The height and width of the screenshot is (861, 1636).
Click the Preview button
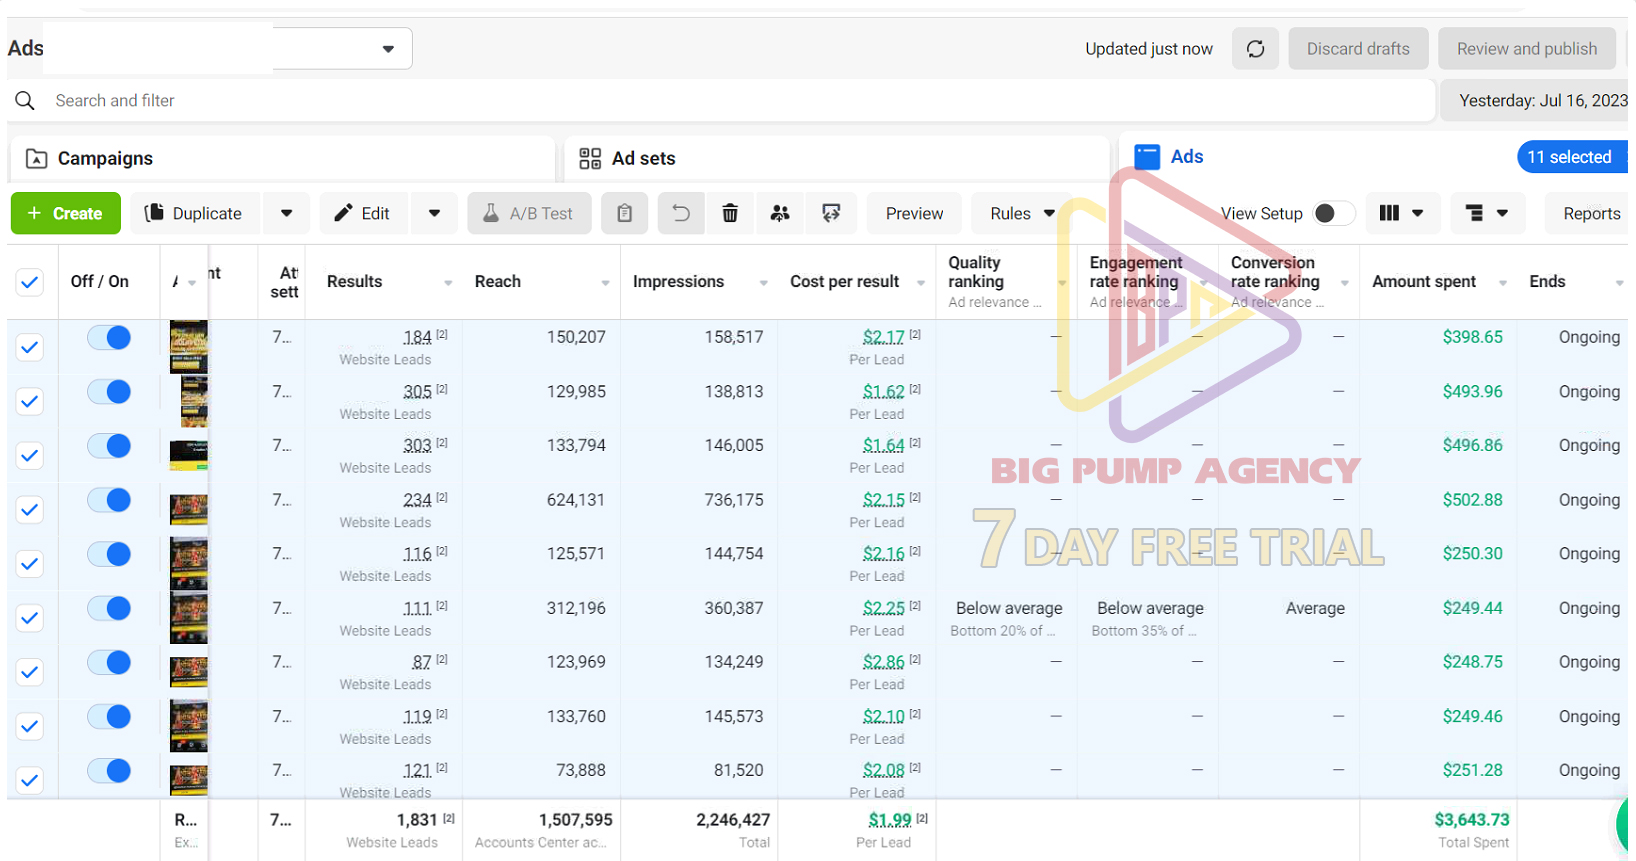point(914,213)
